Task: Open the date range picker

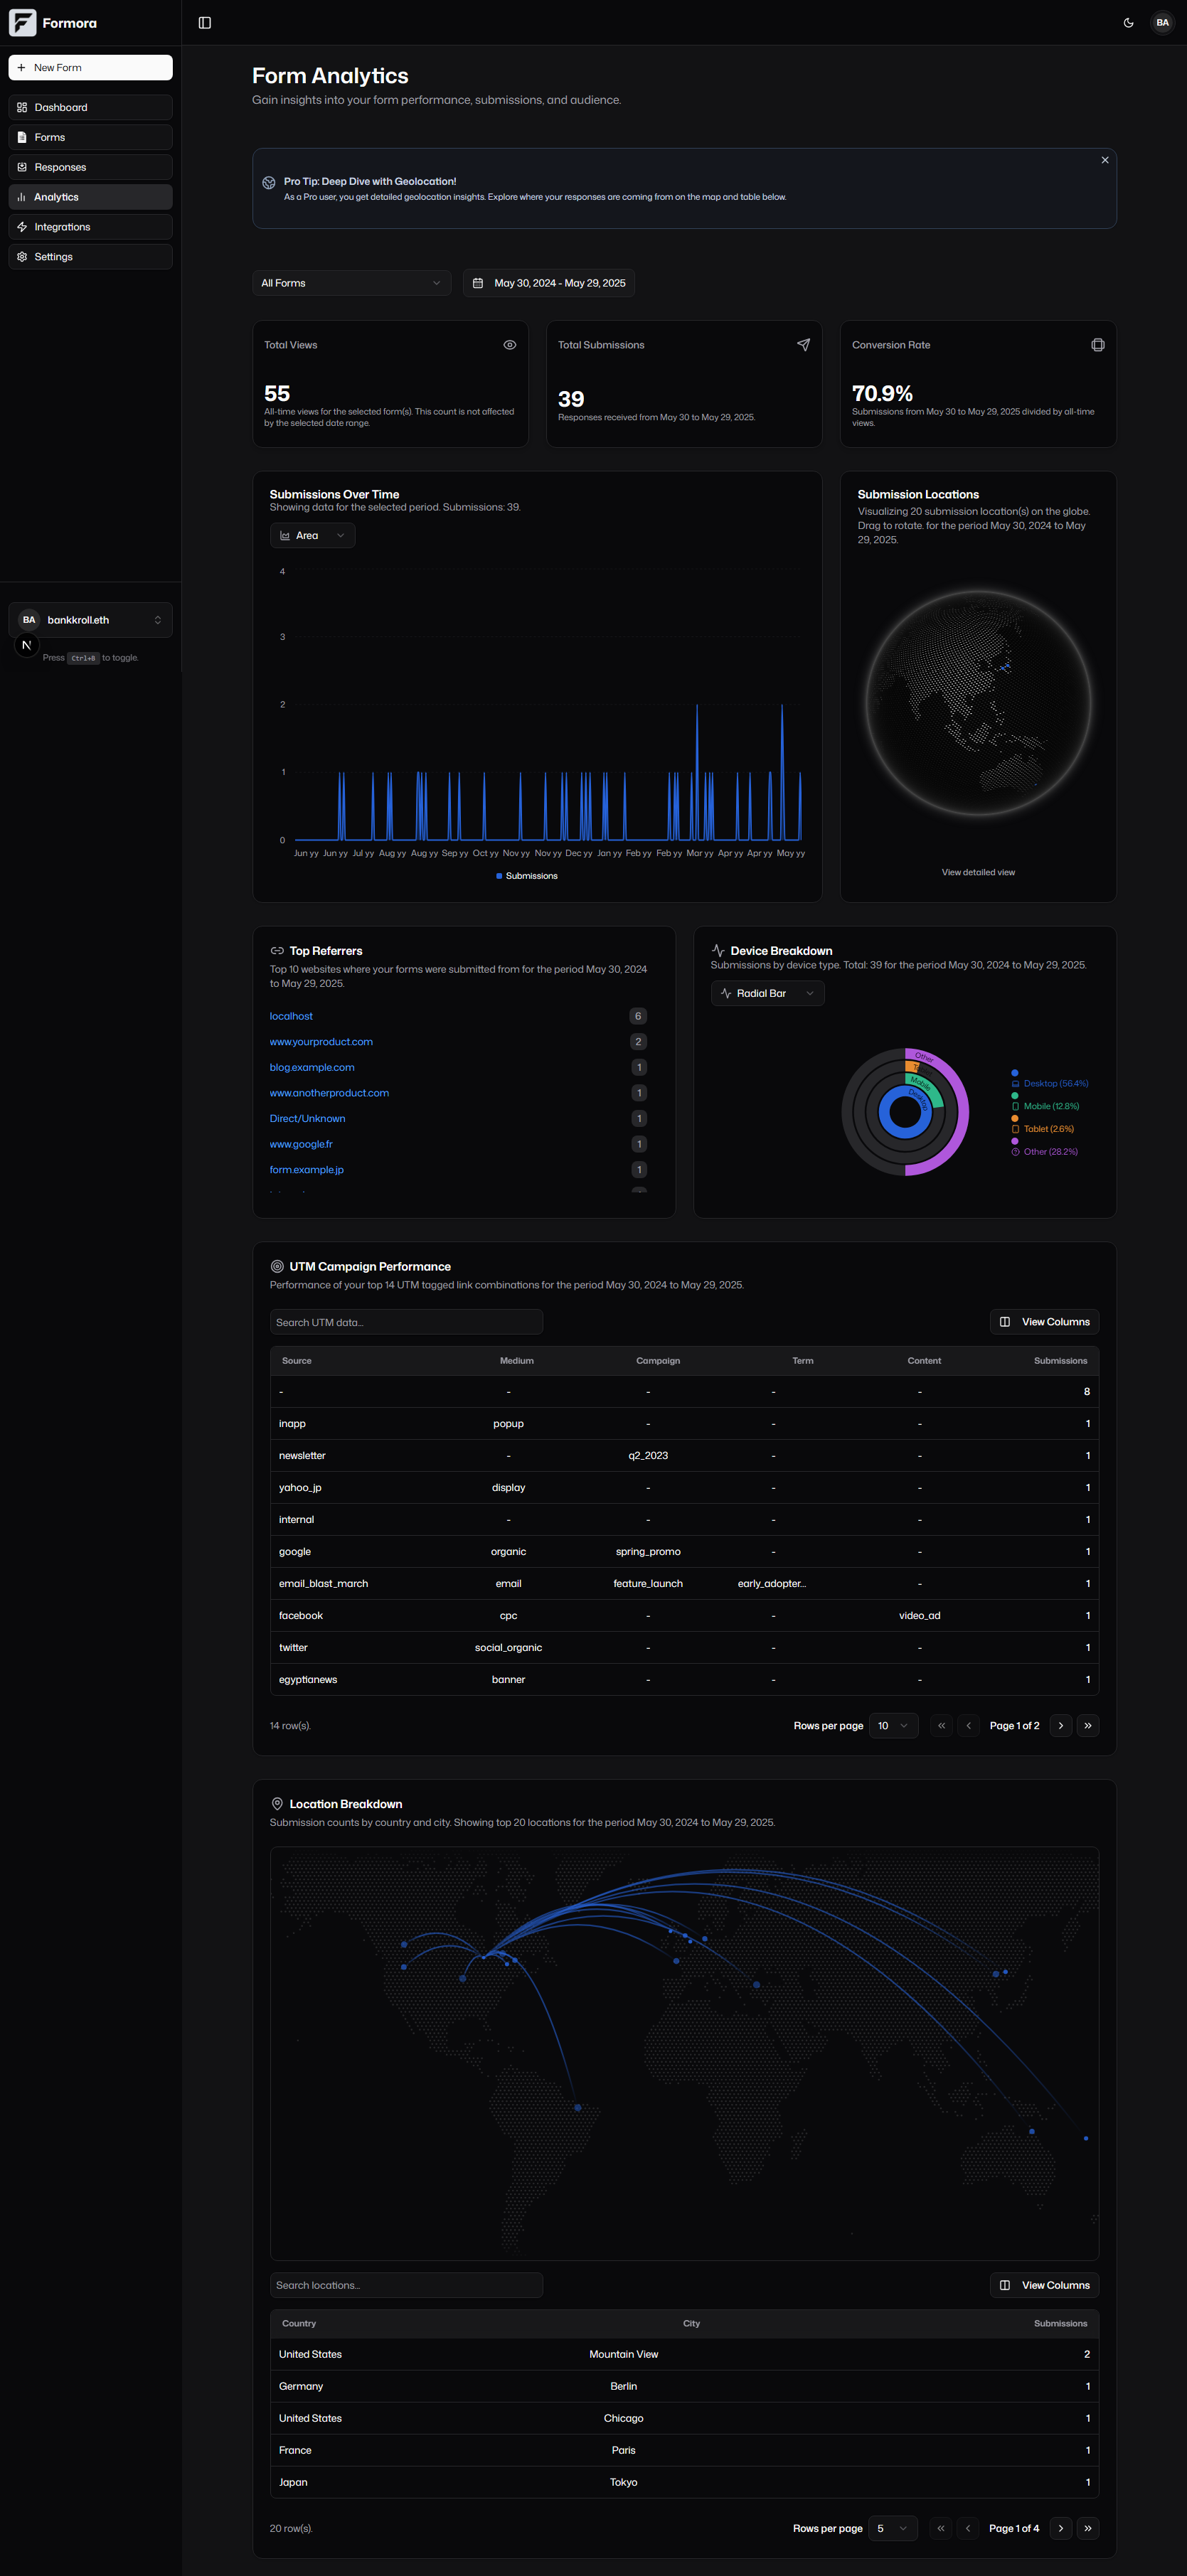Action: point(548,283)
